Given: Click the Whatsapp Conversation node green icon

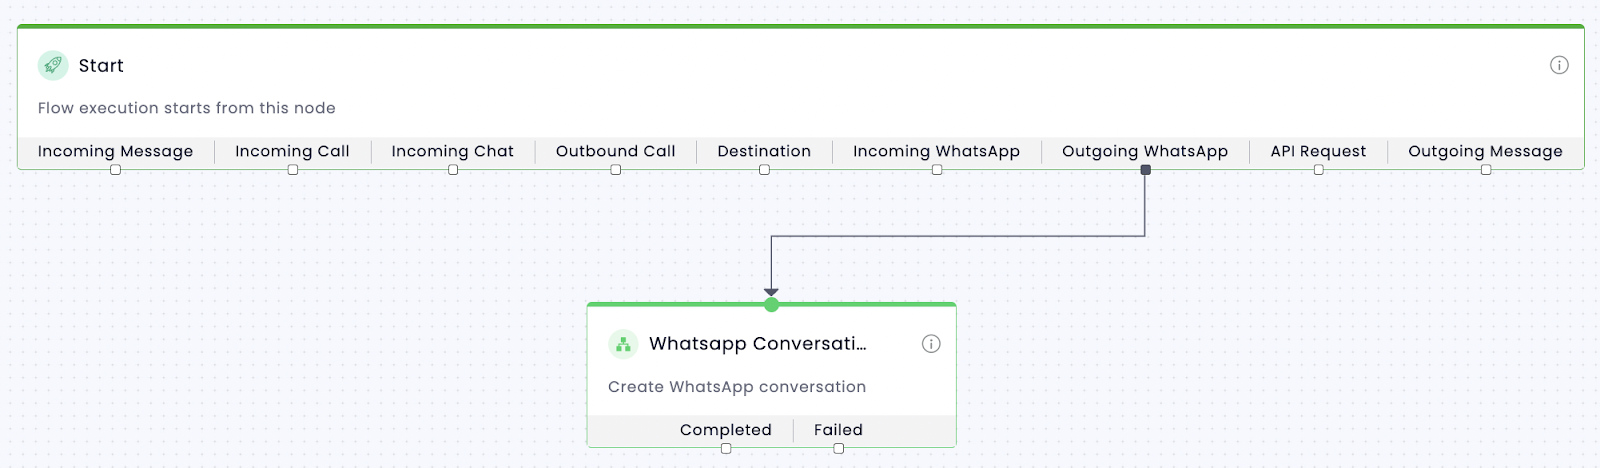Looking at the screenshot, I should tap(623, 344).
